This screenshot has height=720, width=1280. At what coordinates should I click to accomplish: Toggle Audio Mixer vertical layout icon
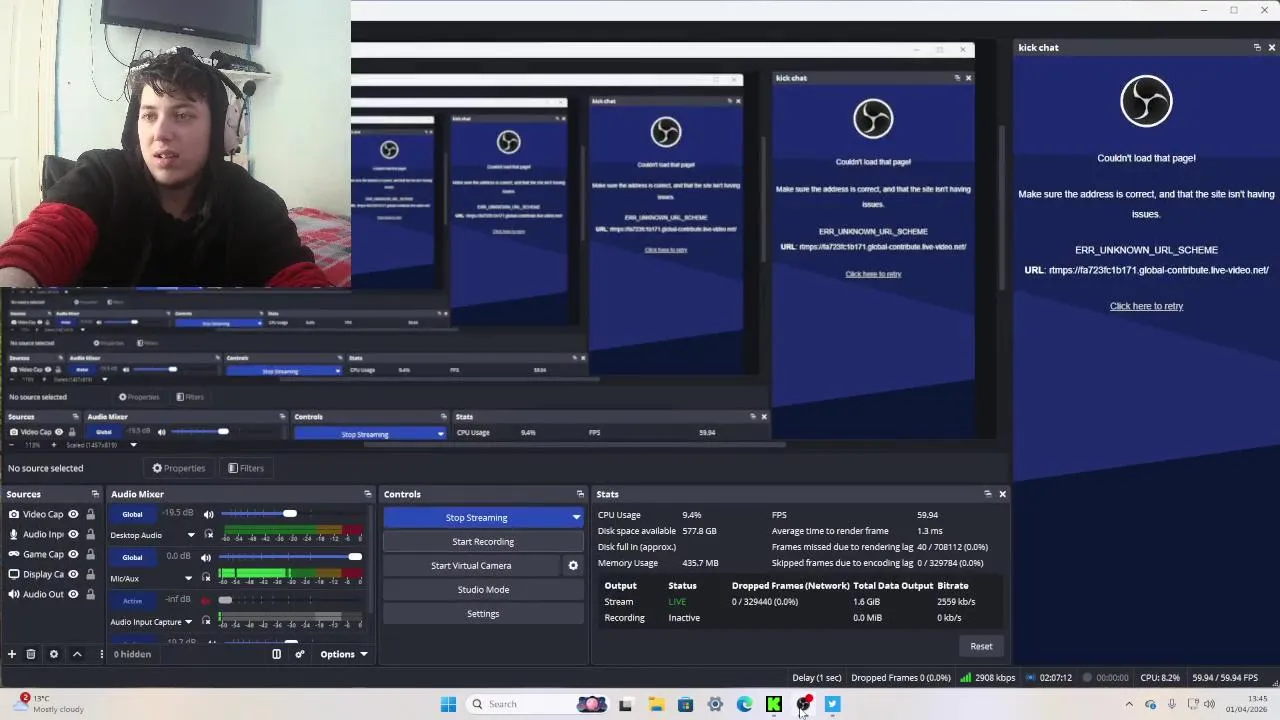pos(277,654)
